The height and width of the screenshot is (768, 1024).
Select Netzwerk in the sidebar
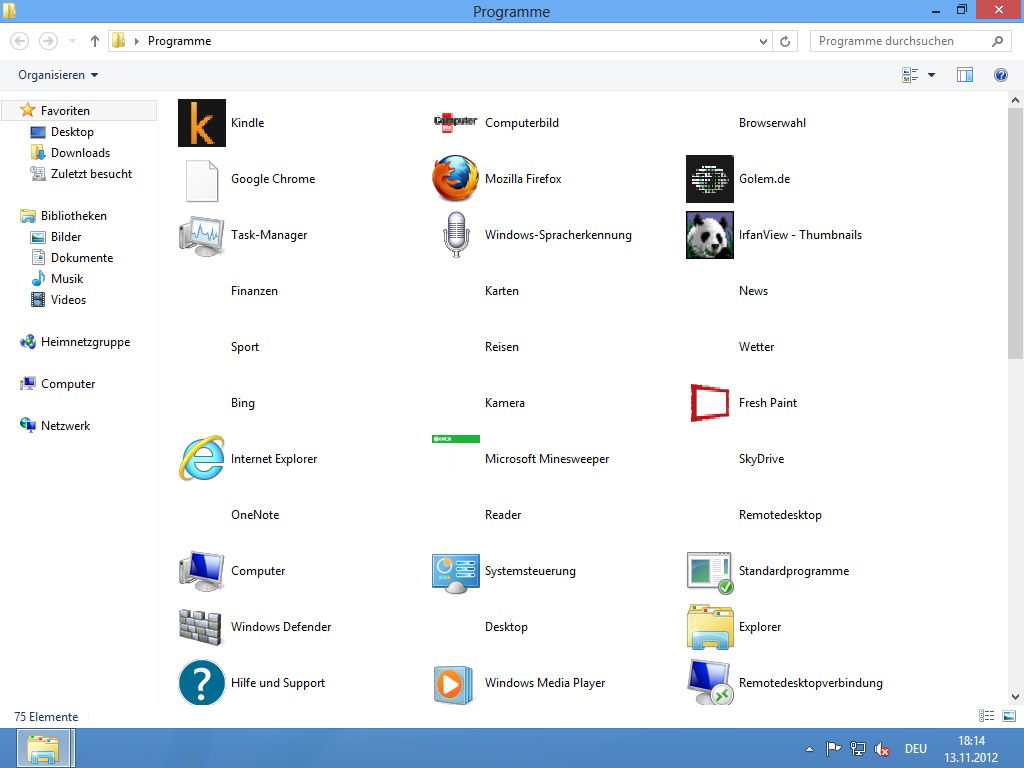pyautogui.click(x=65, y=425)
